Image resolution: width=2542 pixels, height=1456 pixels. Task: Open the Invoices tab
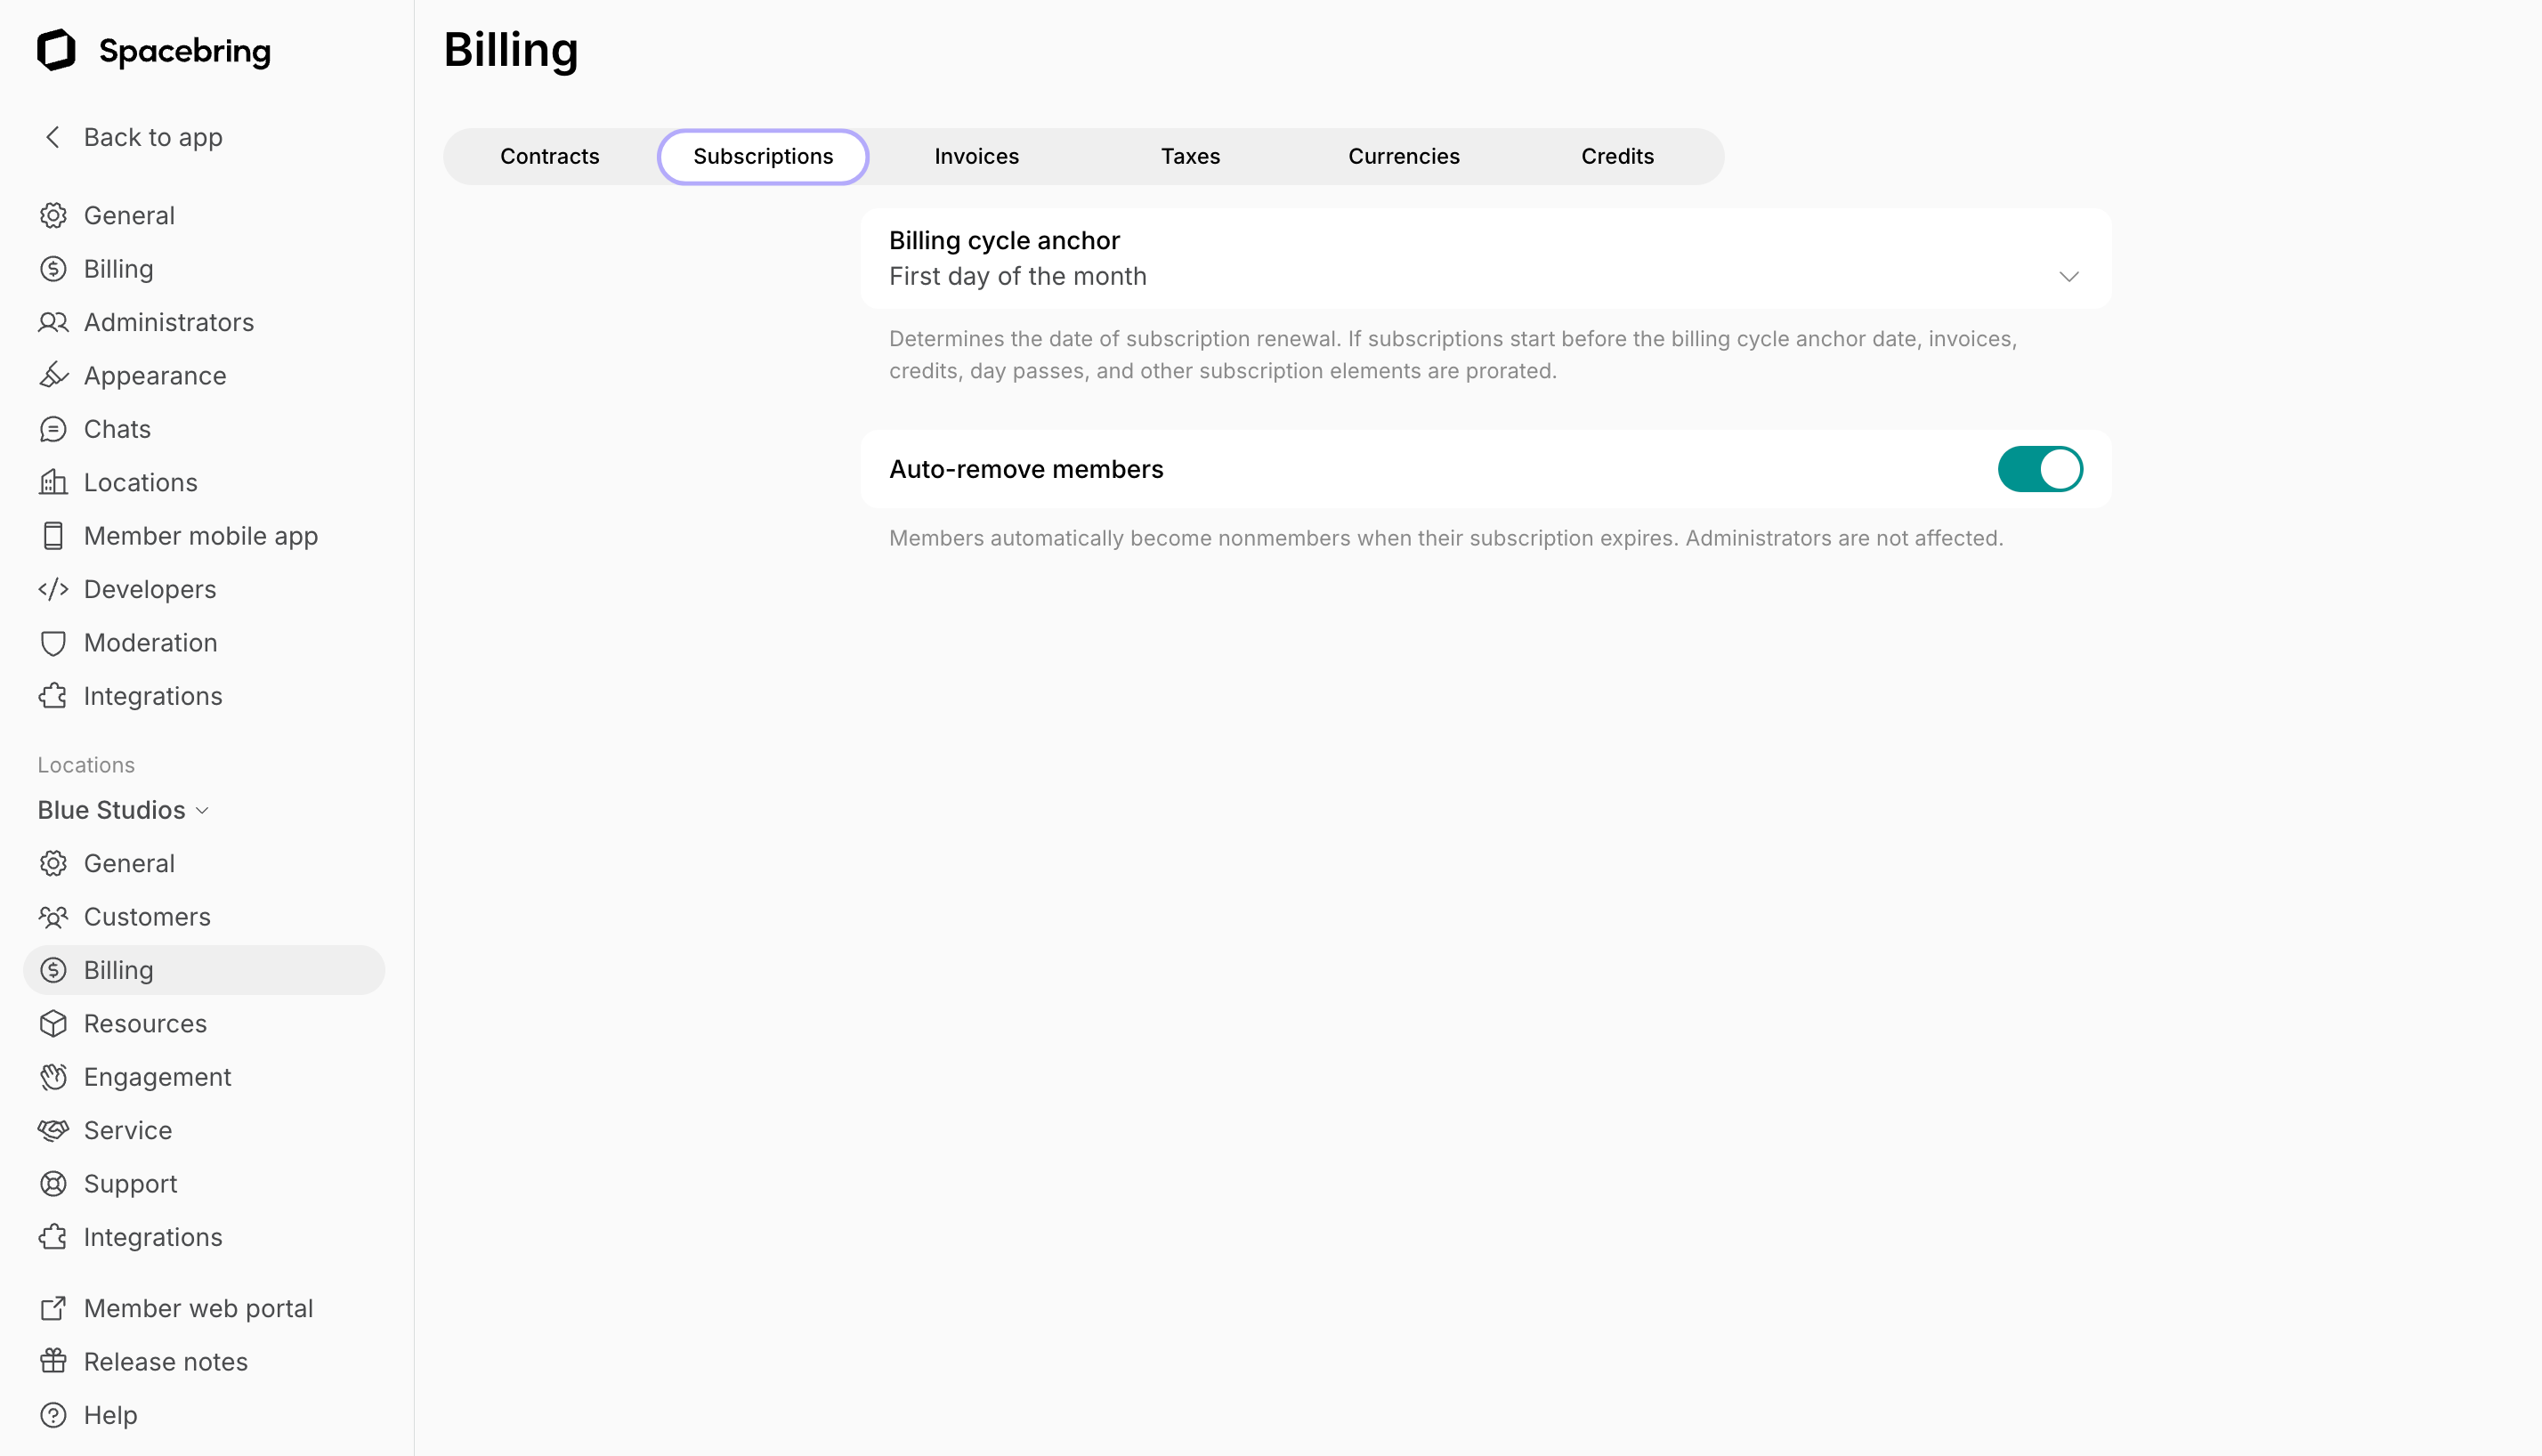pyautogui.click(x=977, y=156)
